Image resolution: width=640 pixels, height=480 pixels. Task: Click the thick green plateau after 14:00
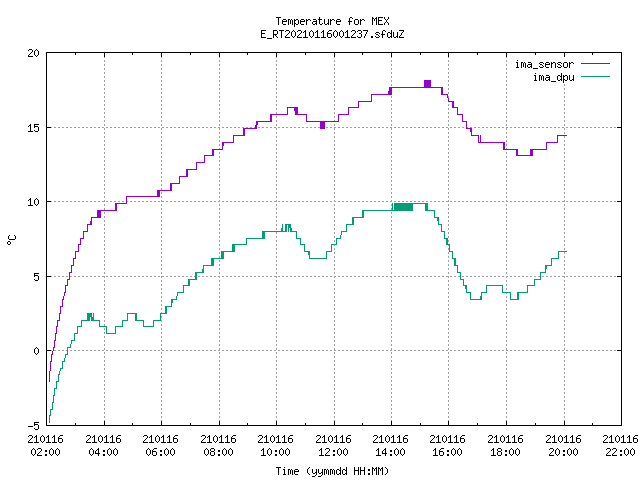pos(403,207)
